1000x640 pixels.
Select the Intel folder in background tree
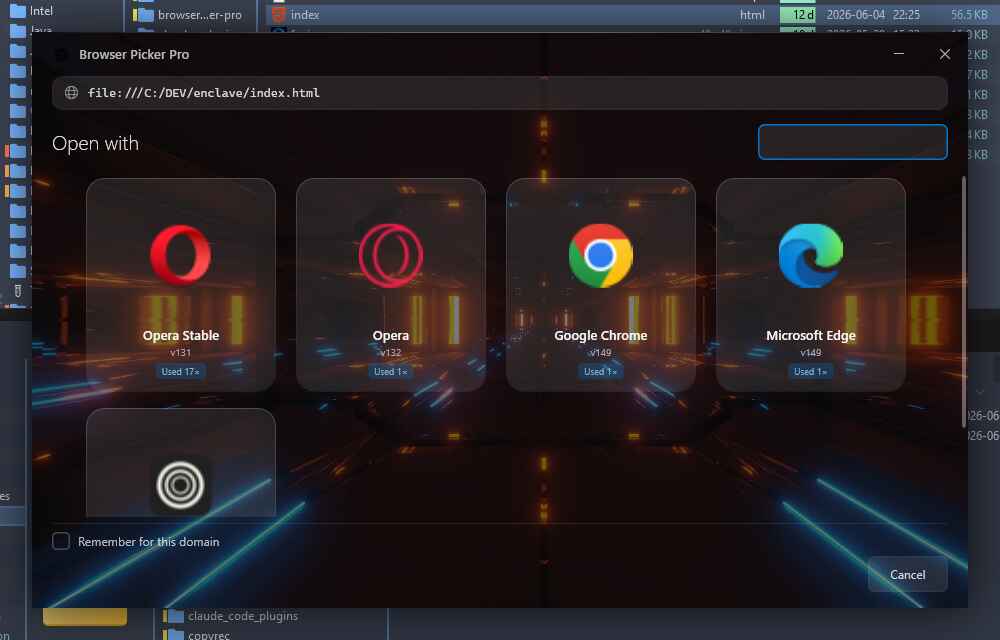point(41,11)
